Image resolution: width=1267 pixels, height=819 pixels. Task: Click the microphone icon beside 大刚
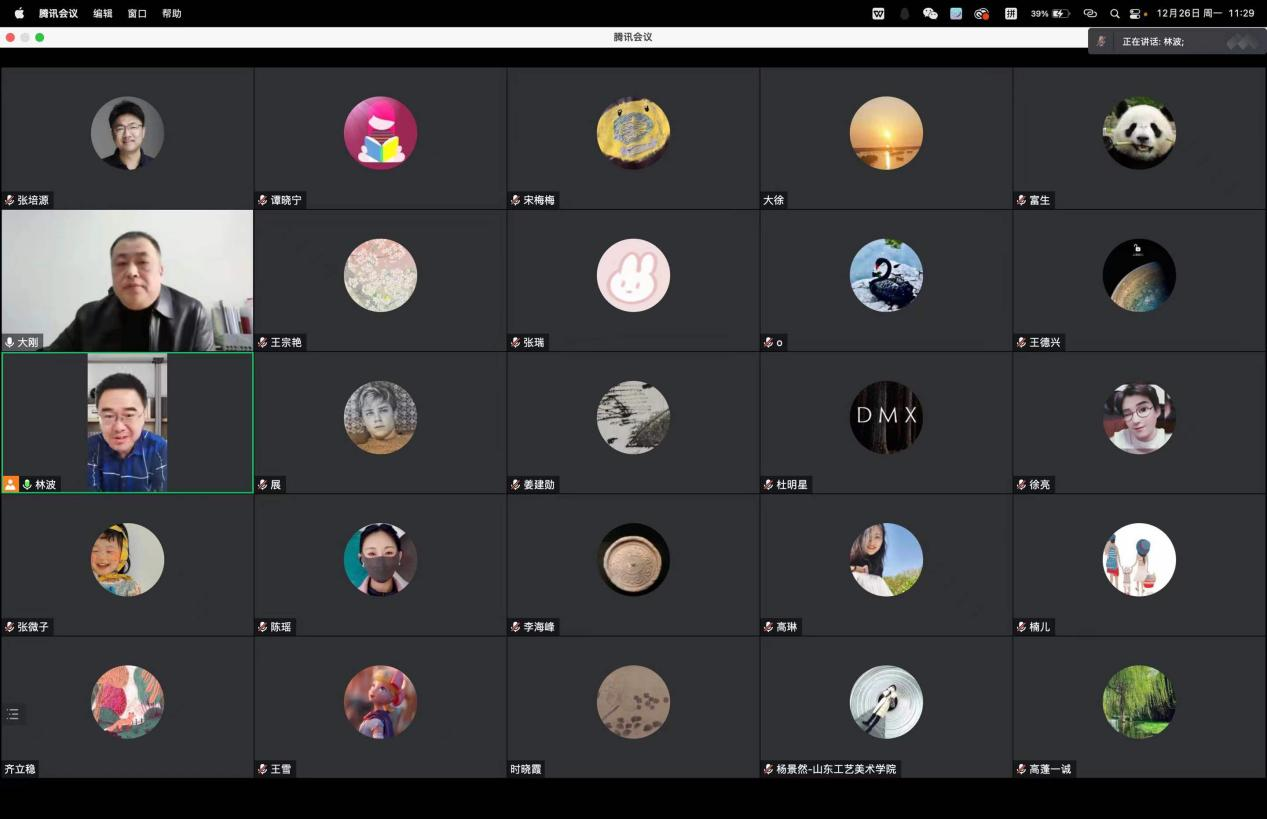10,342
